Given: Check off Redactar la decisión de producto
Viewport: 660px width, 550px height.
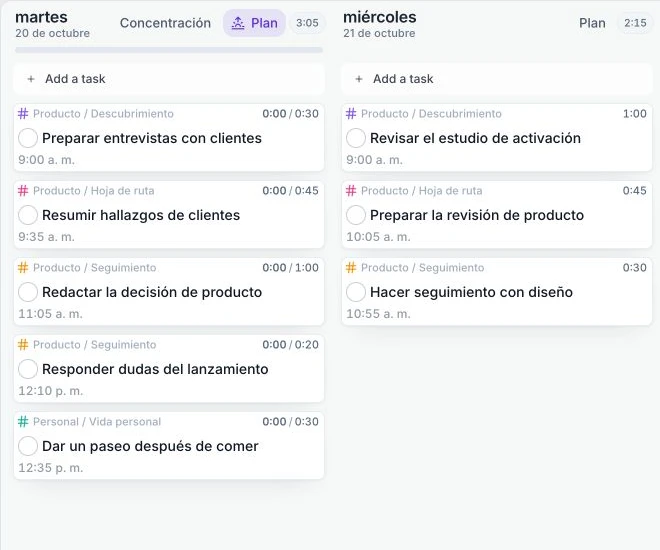Looking at the screenshot, I should (28, 292).
